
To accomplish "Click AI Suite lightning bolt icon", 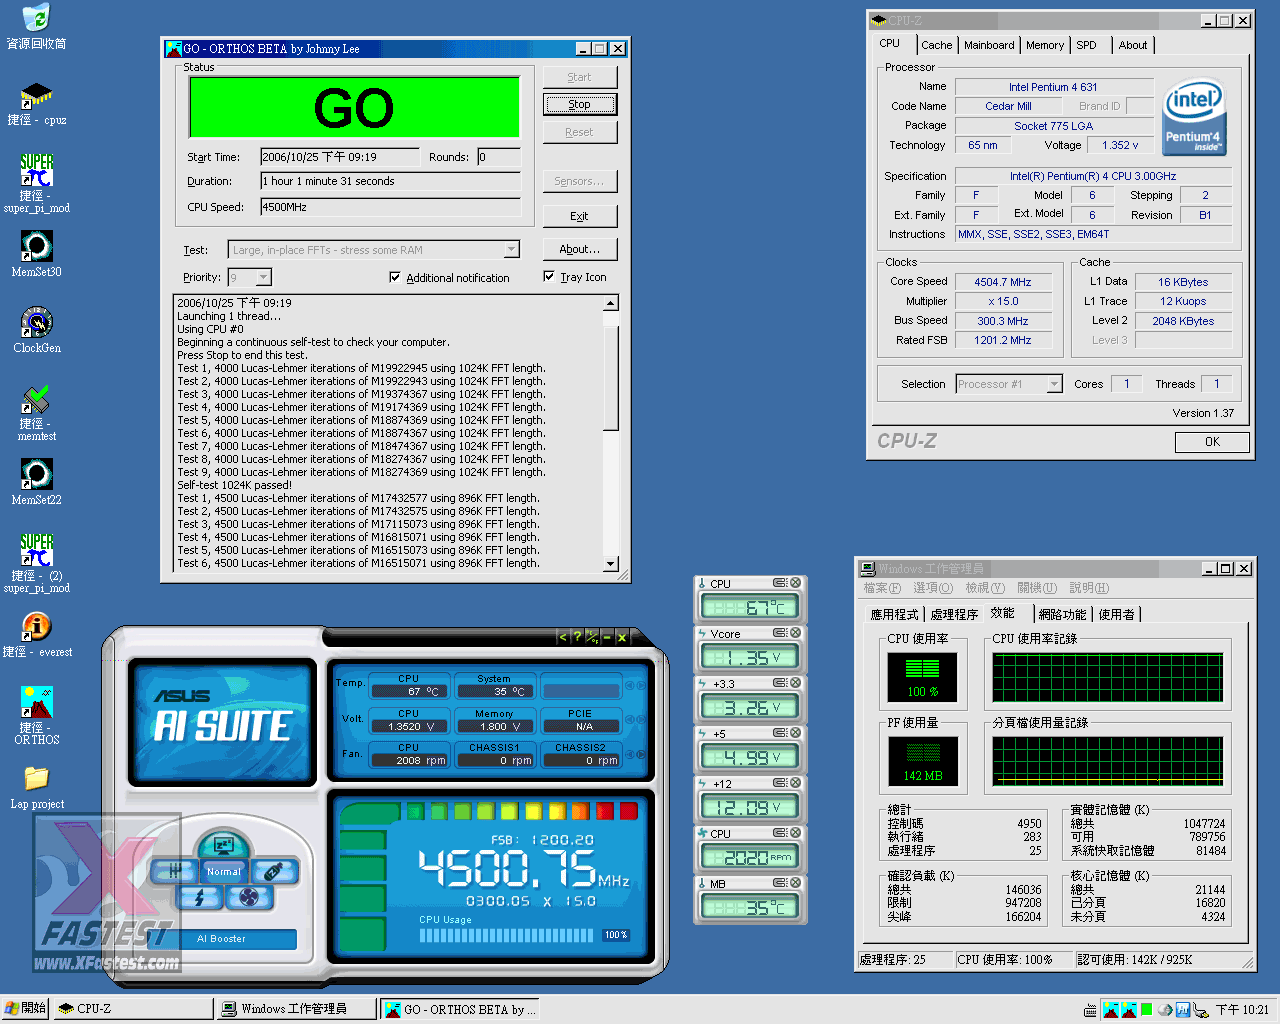I will pyautogui.click(x=199, y=897).
